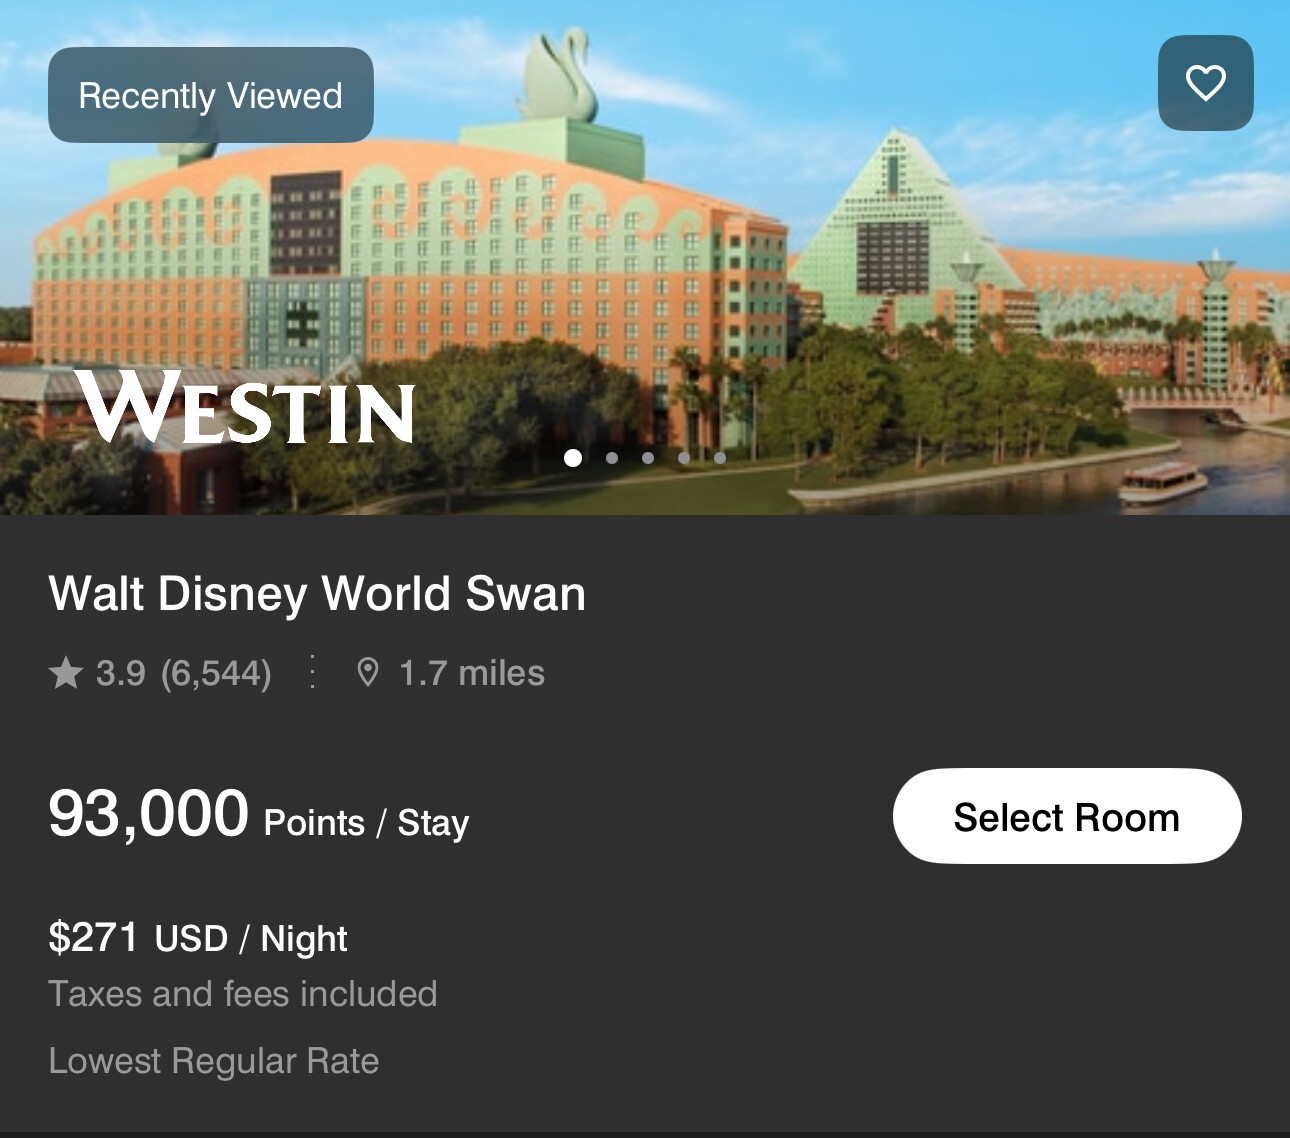Switch to the fifth carousel photo dot

(720, 458)
